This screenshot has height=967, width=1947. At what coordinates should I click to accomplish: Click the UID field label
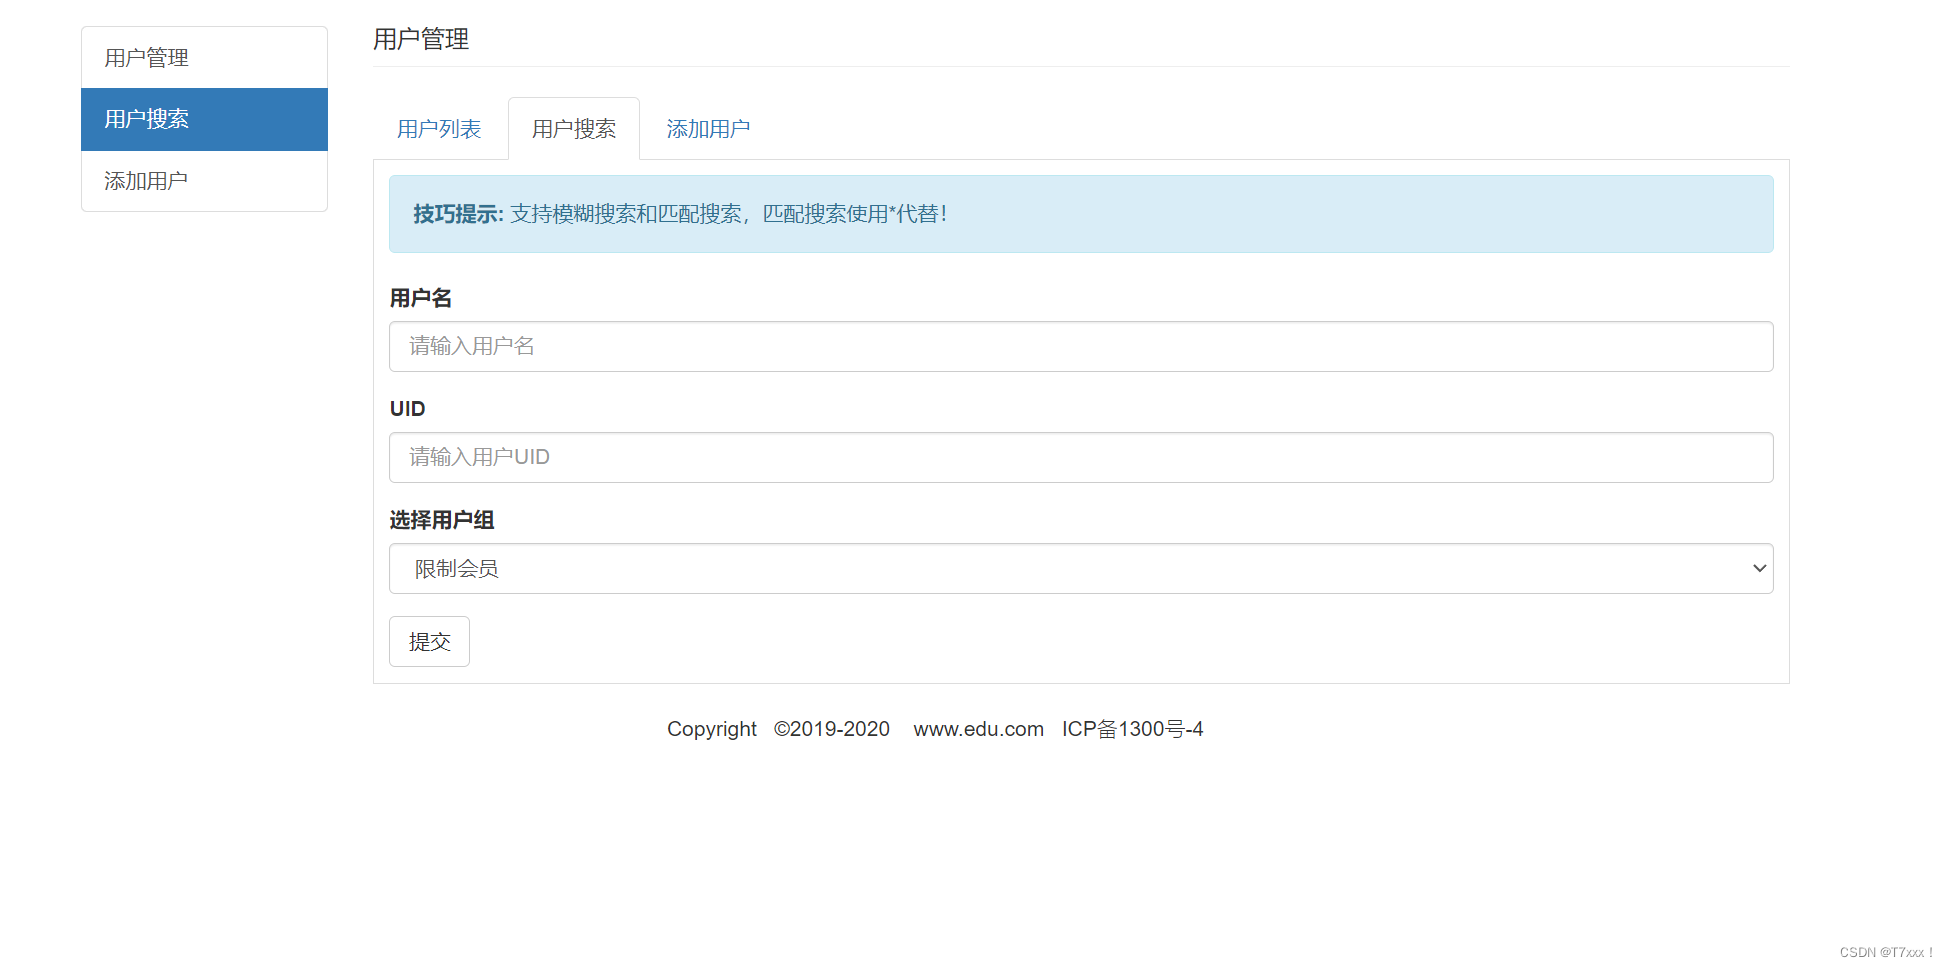(407, 409)
